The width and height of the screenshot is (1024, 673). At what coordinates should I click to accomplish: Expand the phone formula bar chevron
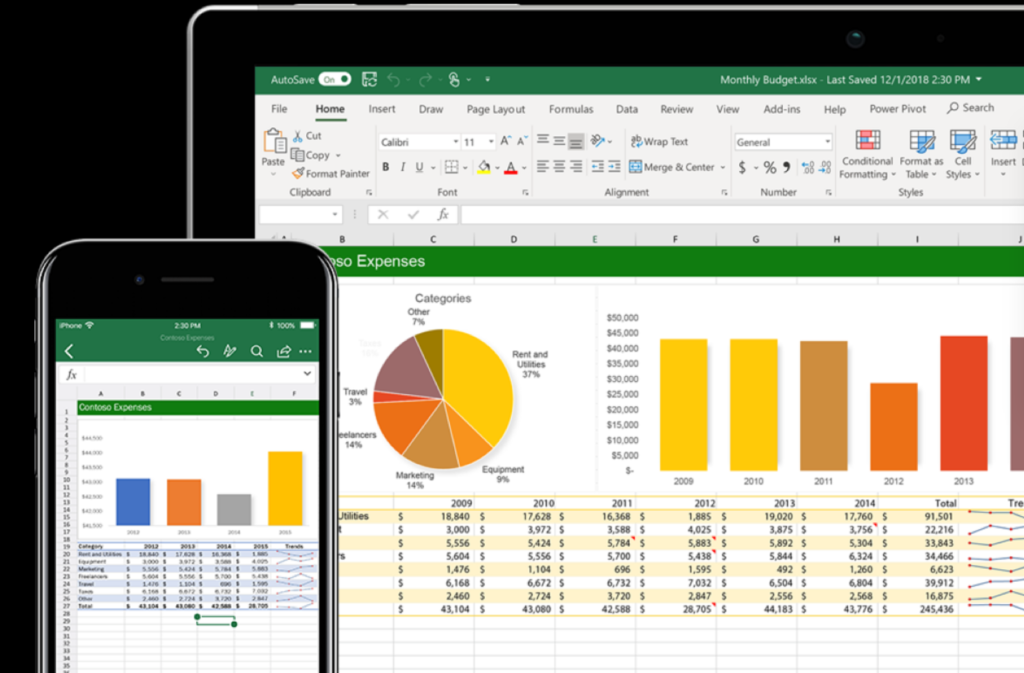[307, 374]
